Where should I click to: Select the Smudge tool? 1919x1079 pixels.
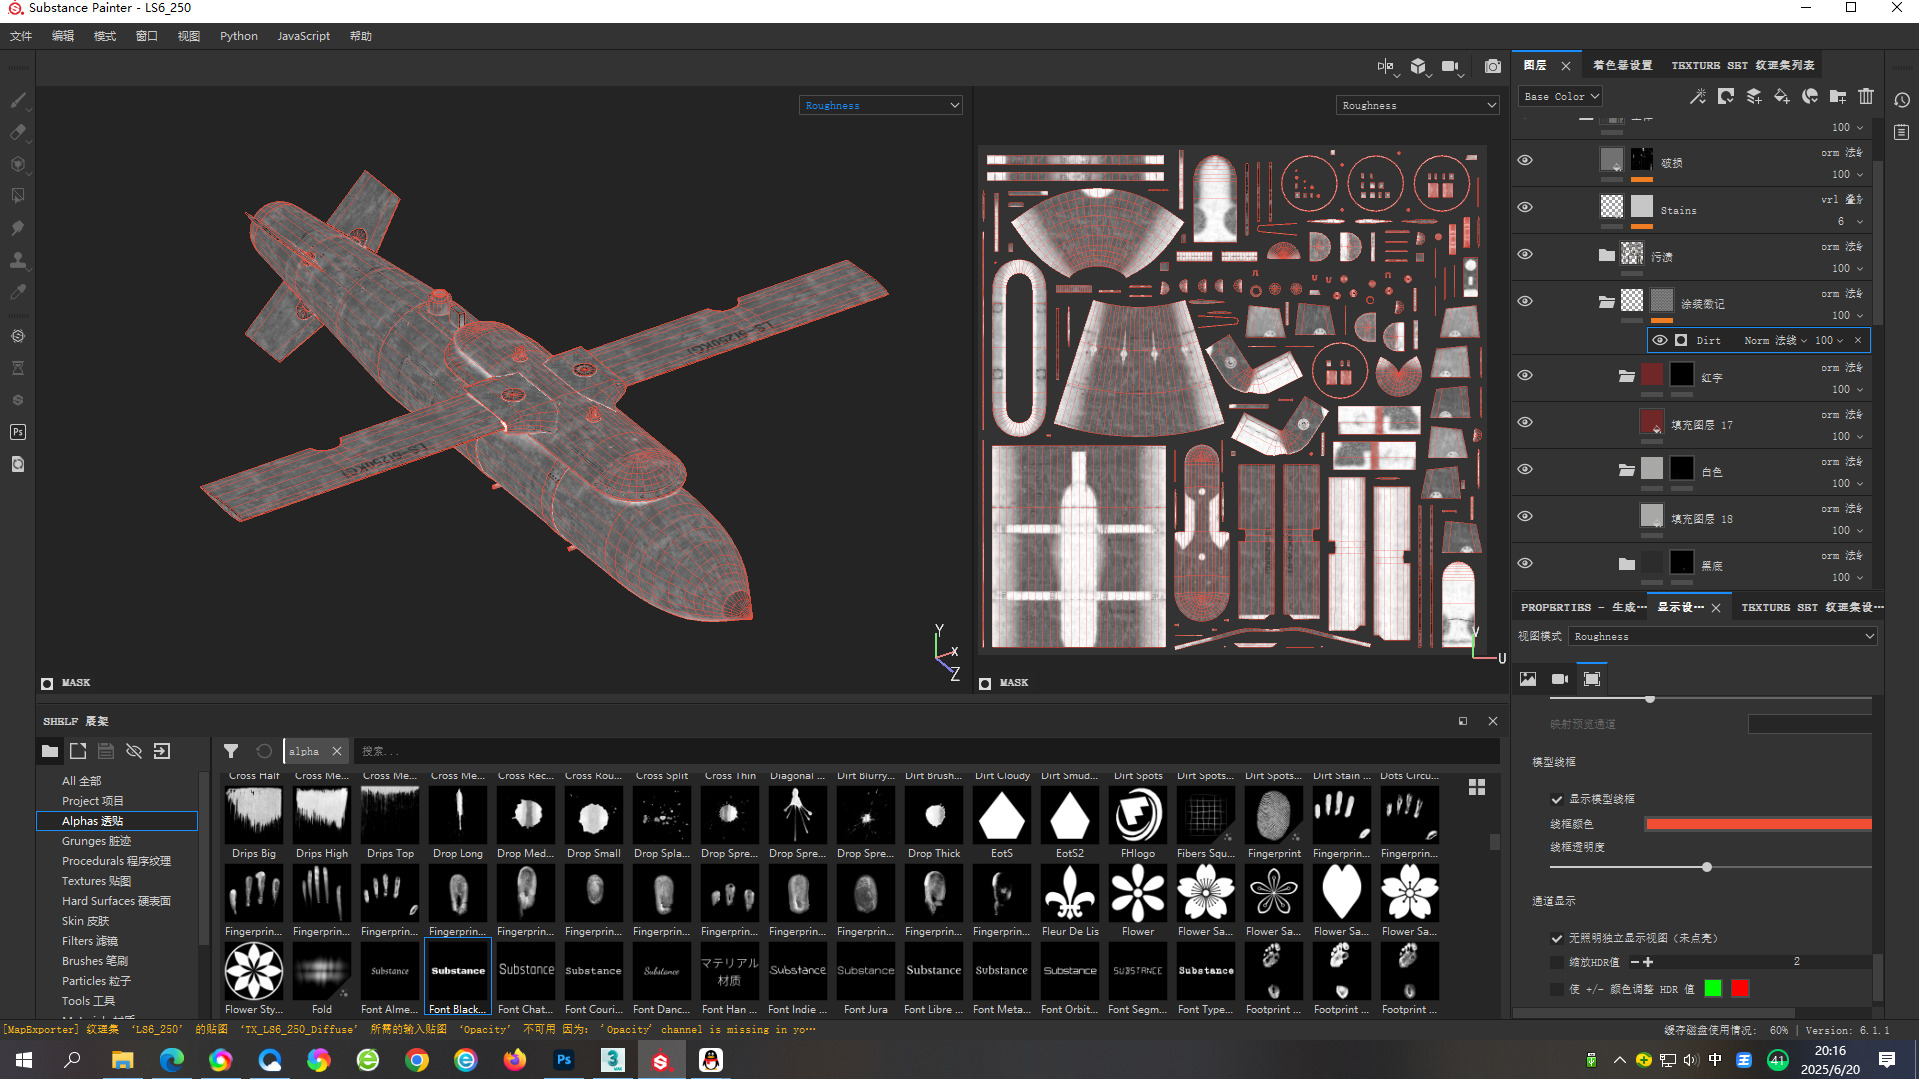pyautogui.click(x=18, y=228)
